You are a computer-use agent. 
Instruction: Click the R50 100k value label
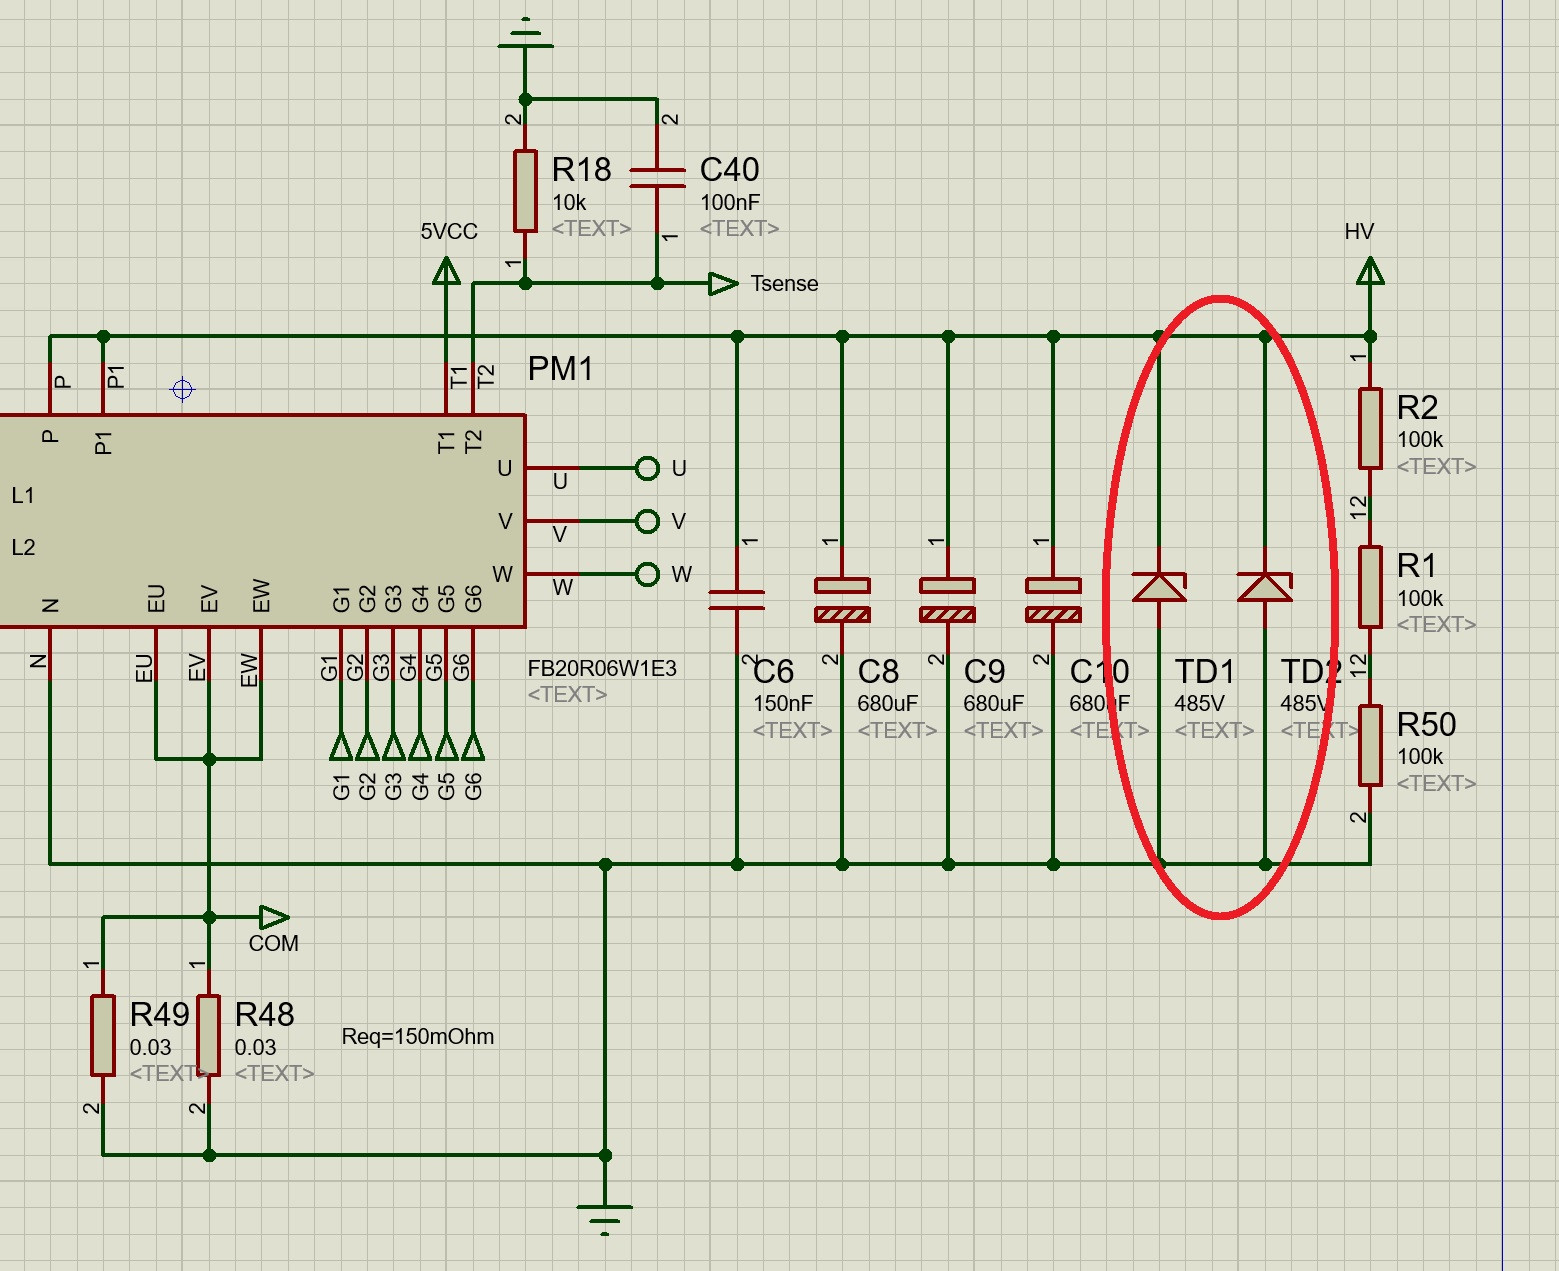(x=1420, y=756)
